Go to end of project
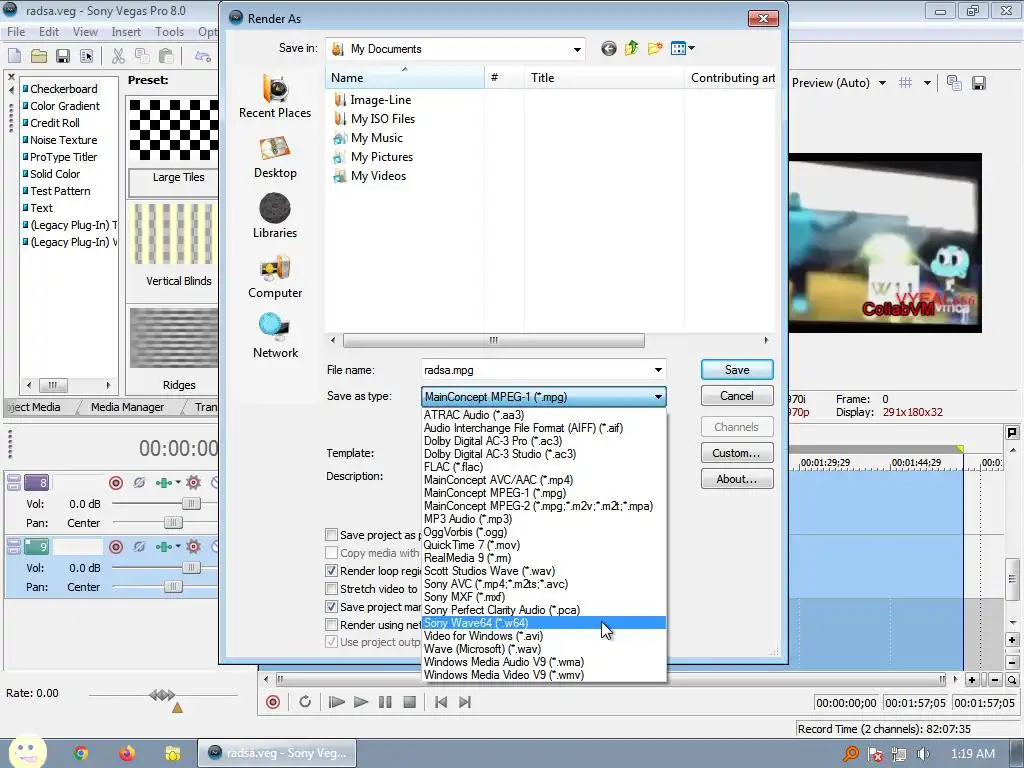 (x=465, y=702)
